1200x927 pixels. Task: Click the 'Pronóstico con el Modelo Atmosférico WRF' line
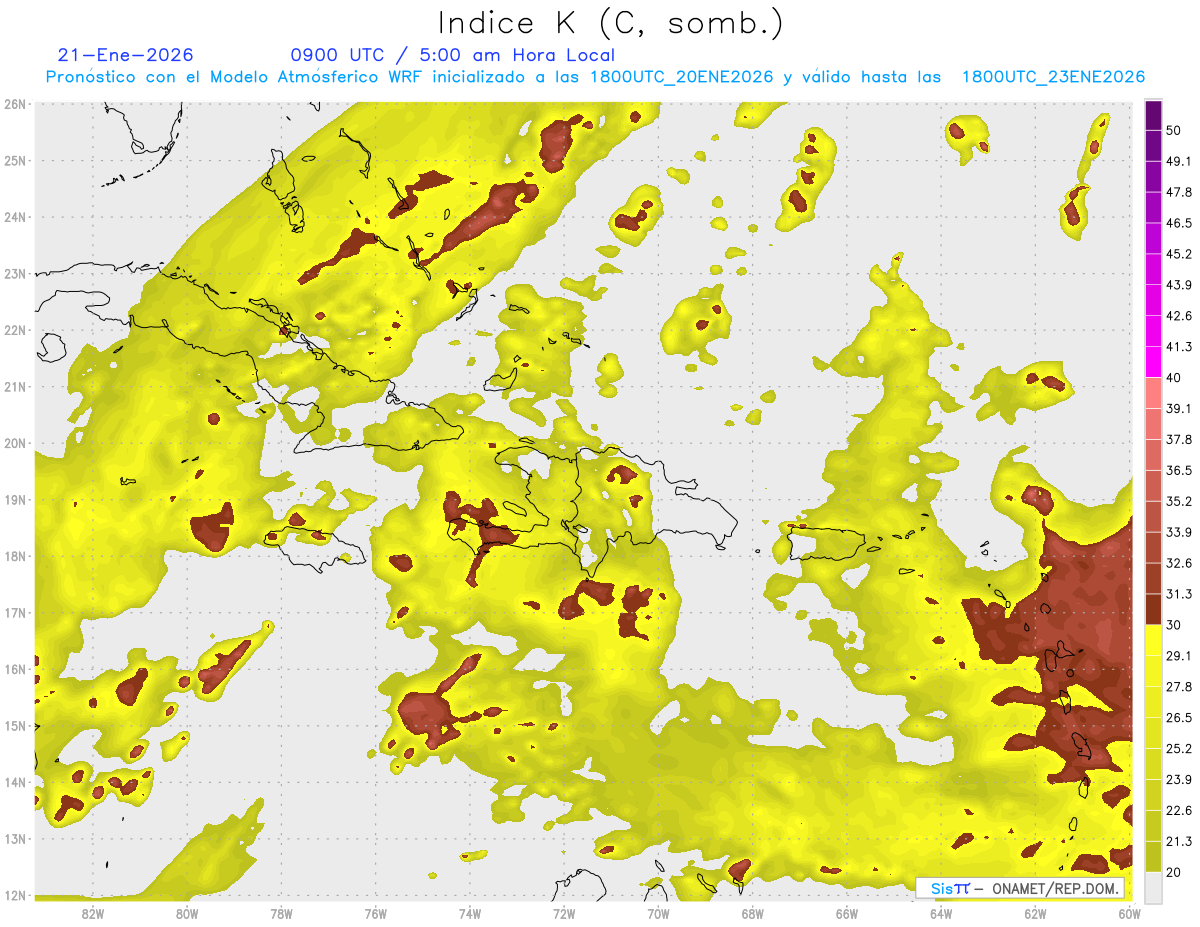pyautogui.click(x=595, y=77)
